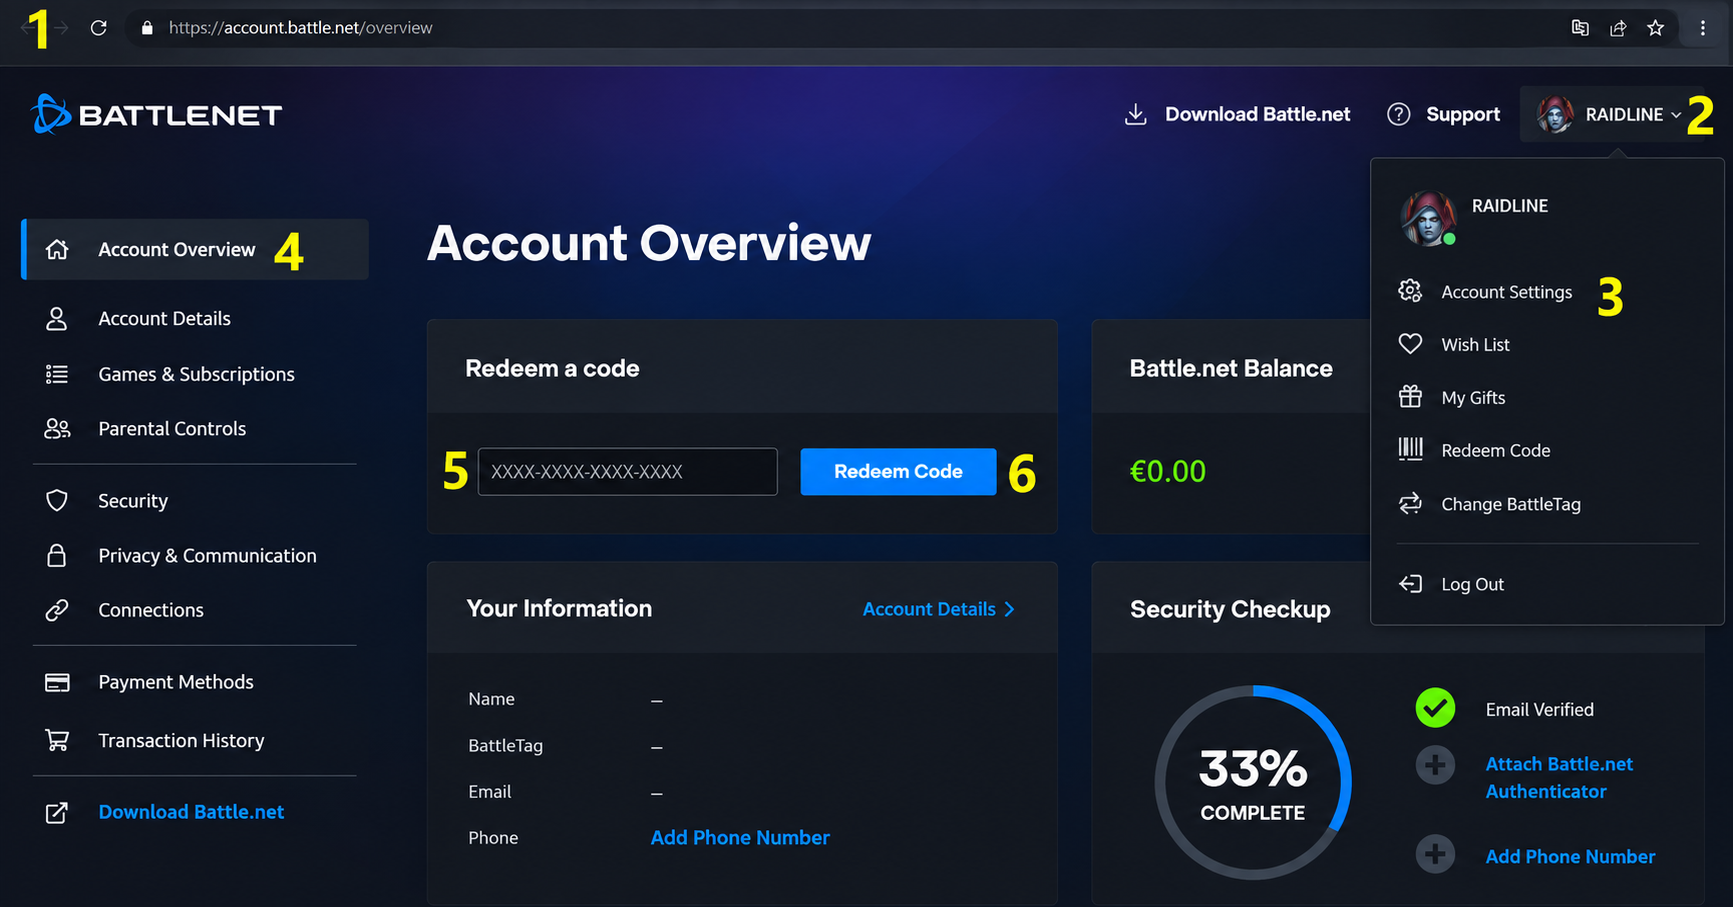
Task: Collapse the RAIDLINE account dropdown
Action: pos(1609,114)
